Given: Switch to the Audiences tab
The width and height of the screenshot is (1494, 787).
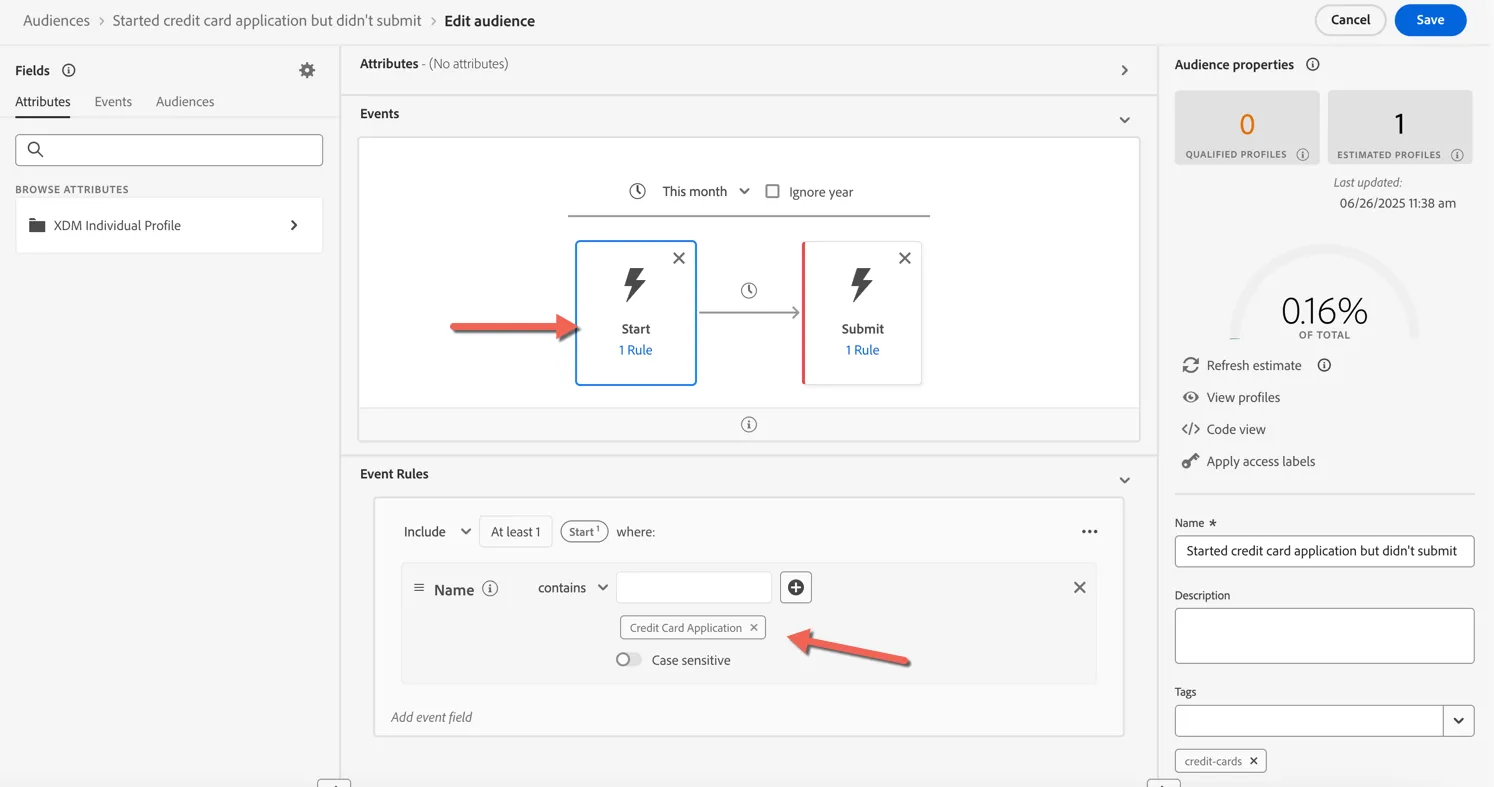Looking at the screenshot, I should (x=185, y=101).
